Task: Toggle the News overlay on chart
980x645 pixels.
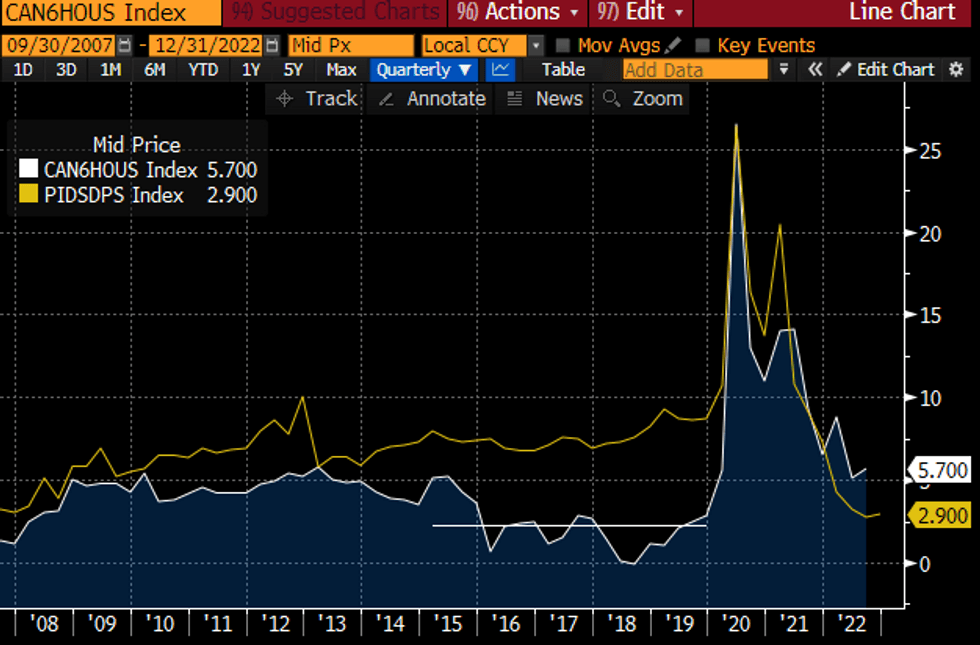Action: tap(545, 99)
